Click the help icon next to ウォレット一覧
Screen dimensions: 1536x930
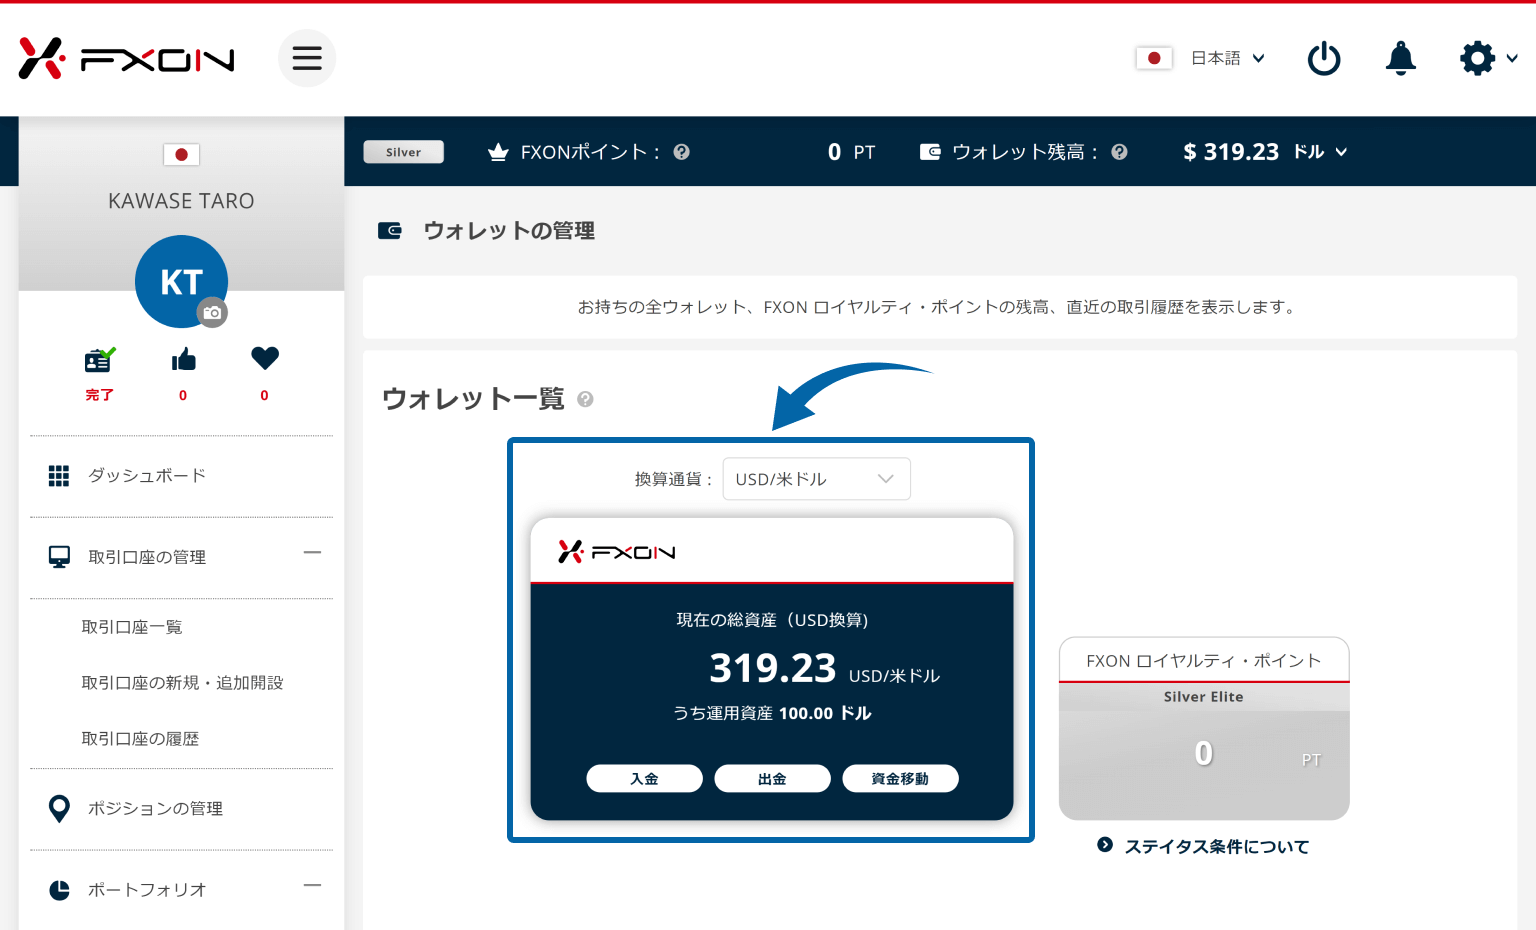click(586, 399)
